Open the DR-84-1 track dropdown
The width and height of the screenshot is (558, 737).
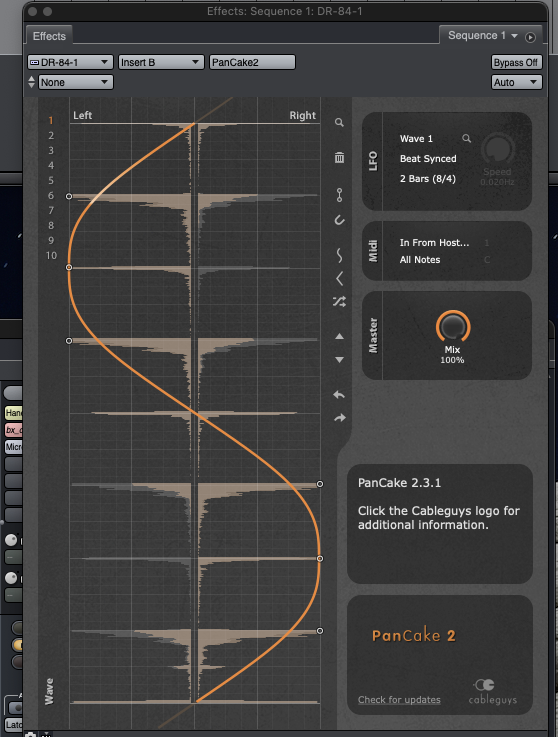[70, 62]
